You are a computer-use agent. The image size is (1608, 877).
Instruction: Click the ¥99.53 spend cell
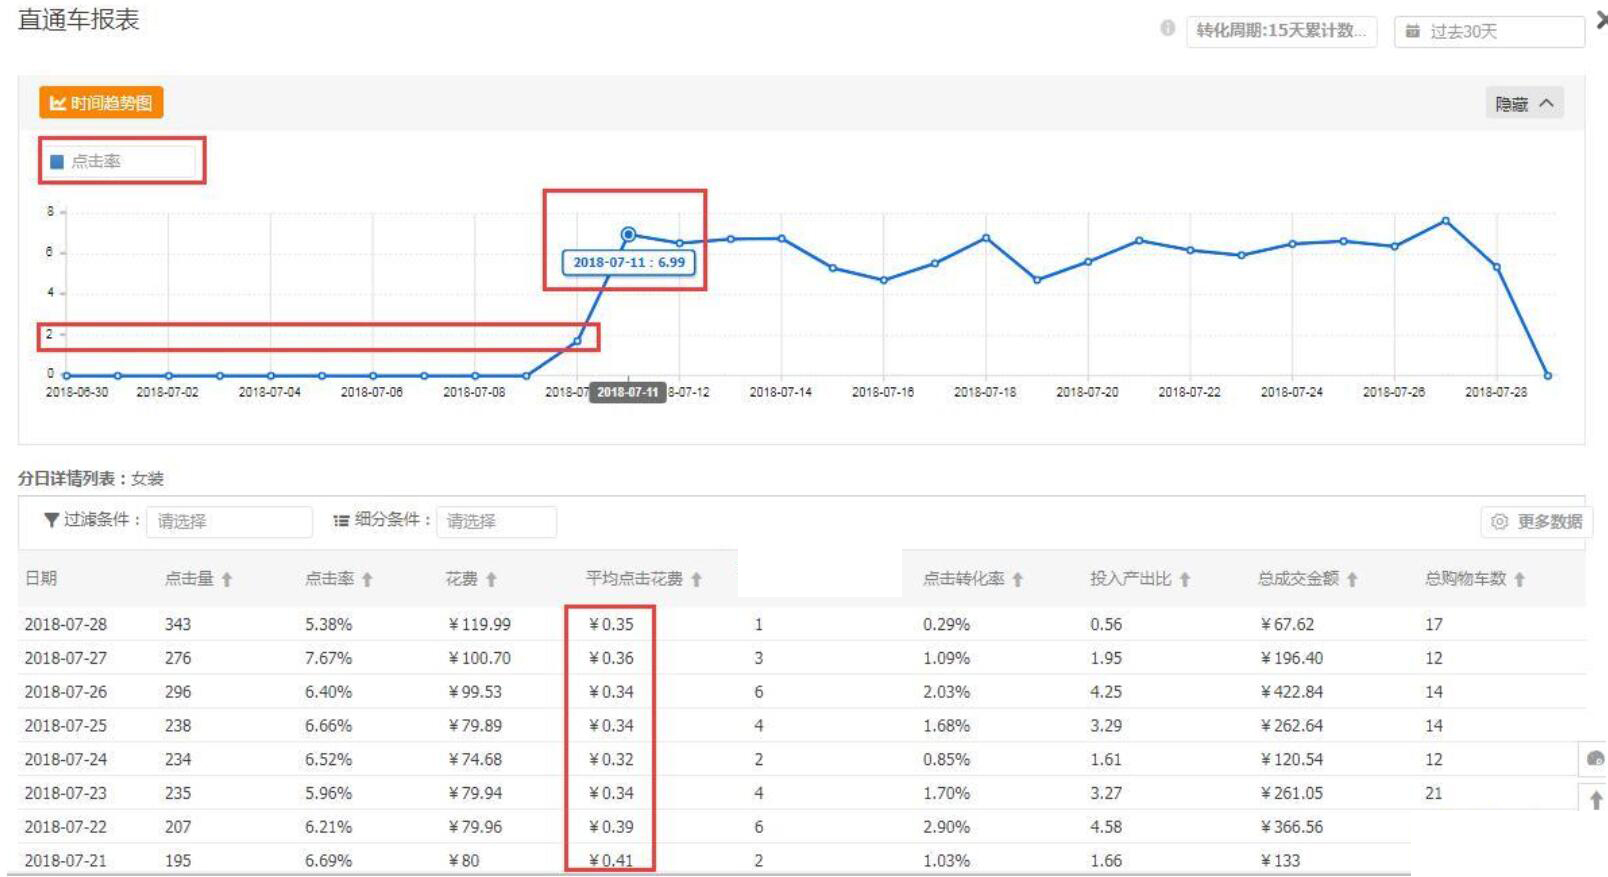pyautogui.click(x=475, y=692)
